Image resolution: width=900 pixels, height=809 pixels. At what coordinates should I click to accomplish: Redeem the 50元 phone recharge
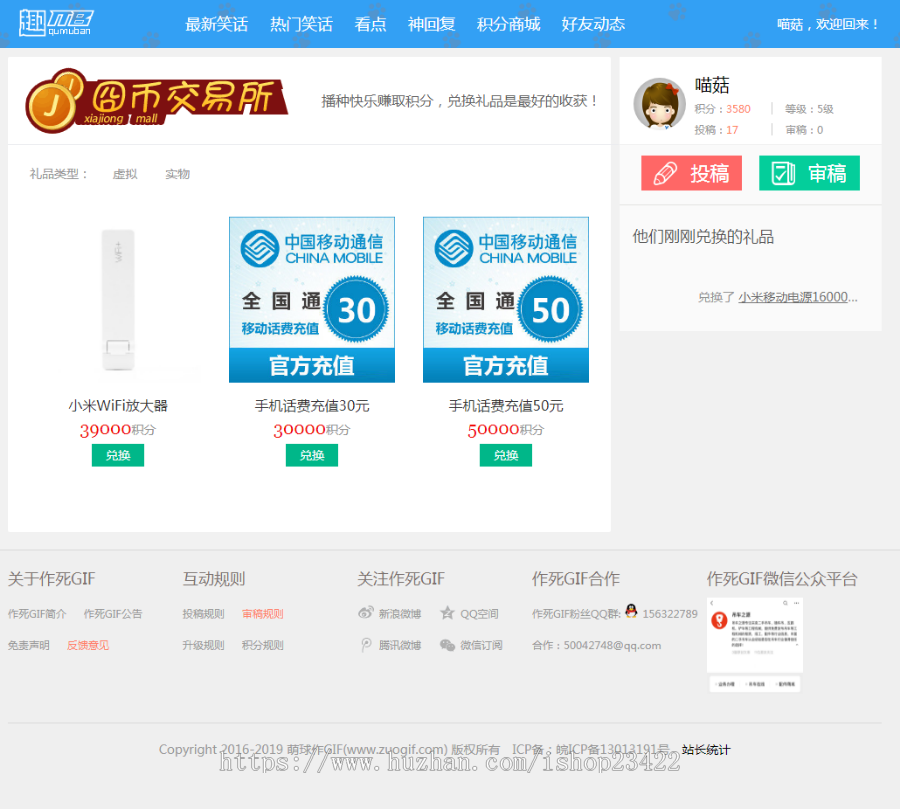click(x=506, y=455)
